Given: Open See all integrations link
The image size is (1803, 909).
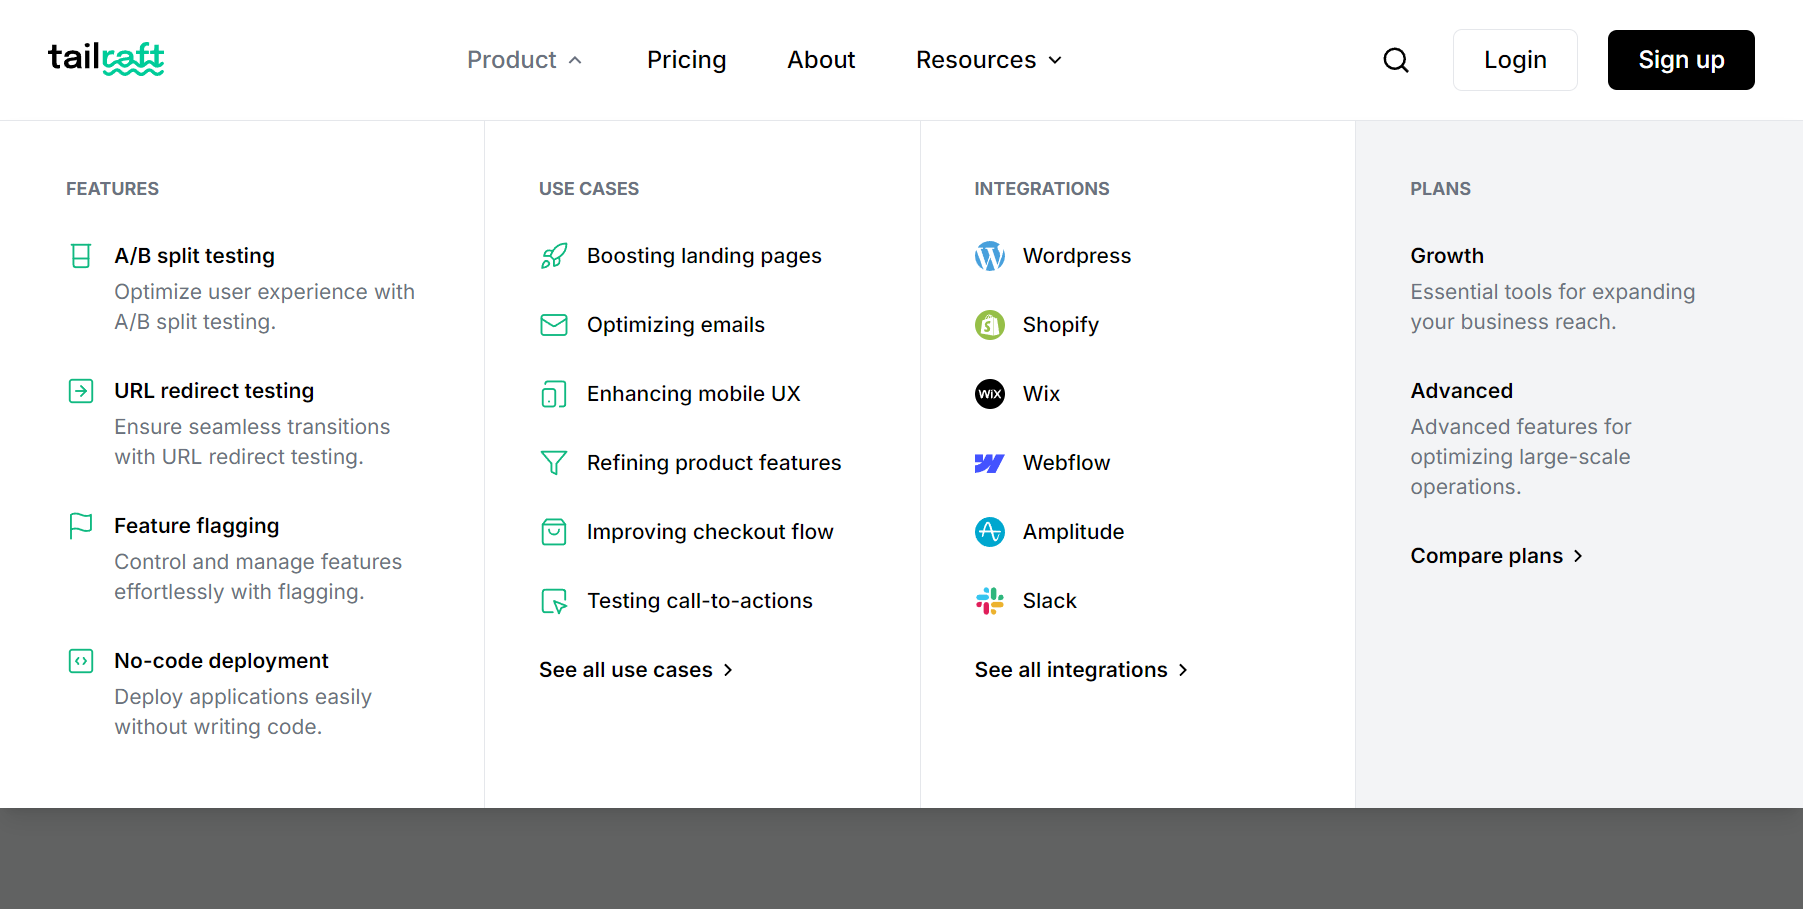Looking at the screenshot, I should (1081, 670).
